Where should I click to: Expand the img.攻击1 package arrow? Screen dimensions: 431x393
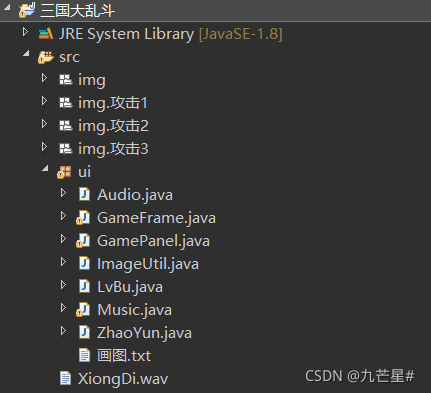(44, 101)
